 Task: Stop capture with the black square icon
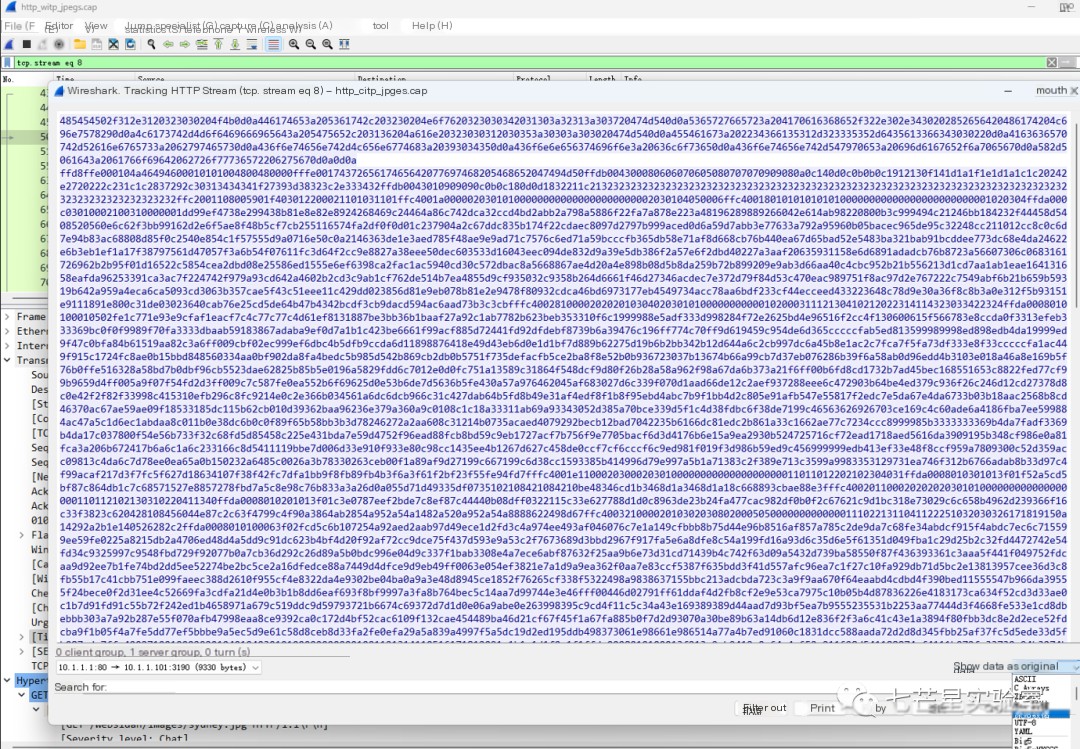[x=26, y=44]
